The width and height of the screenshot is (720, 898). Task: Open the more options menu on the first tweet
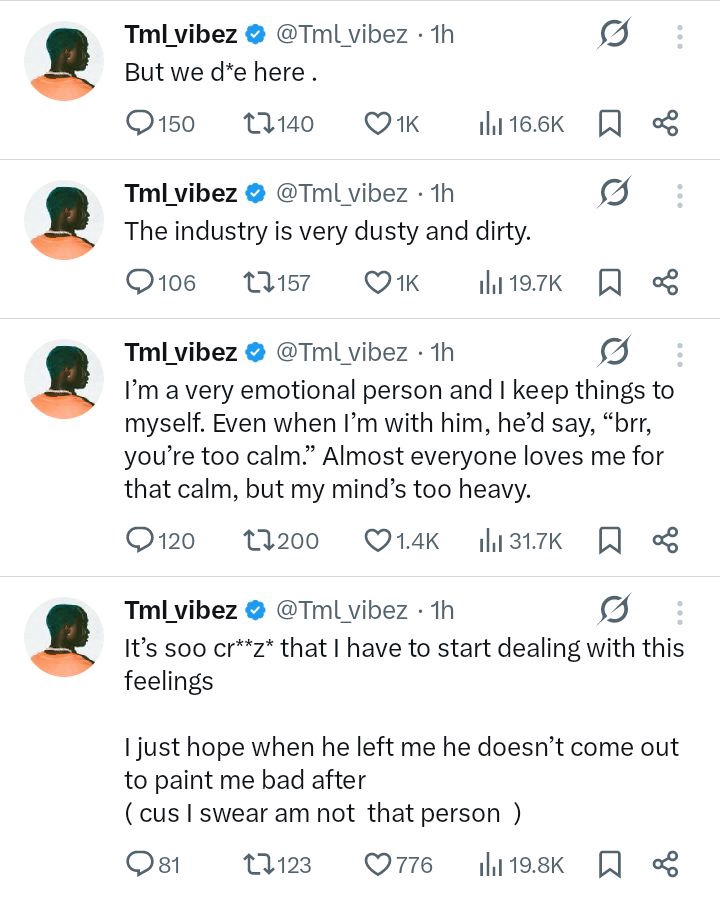click(x=679, y=35)
